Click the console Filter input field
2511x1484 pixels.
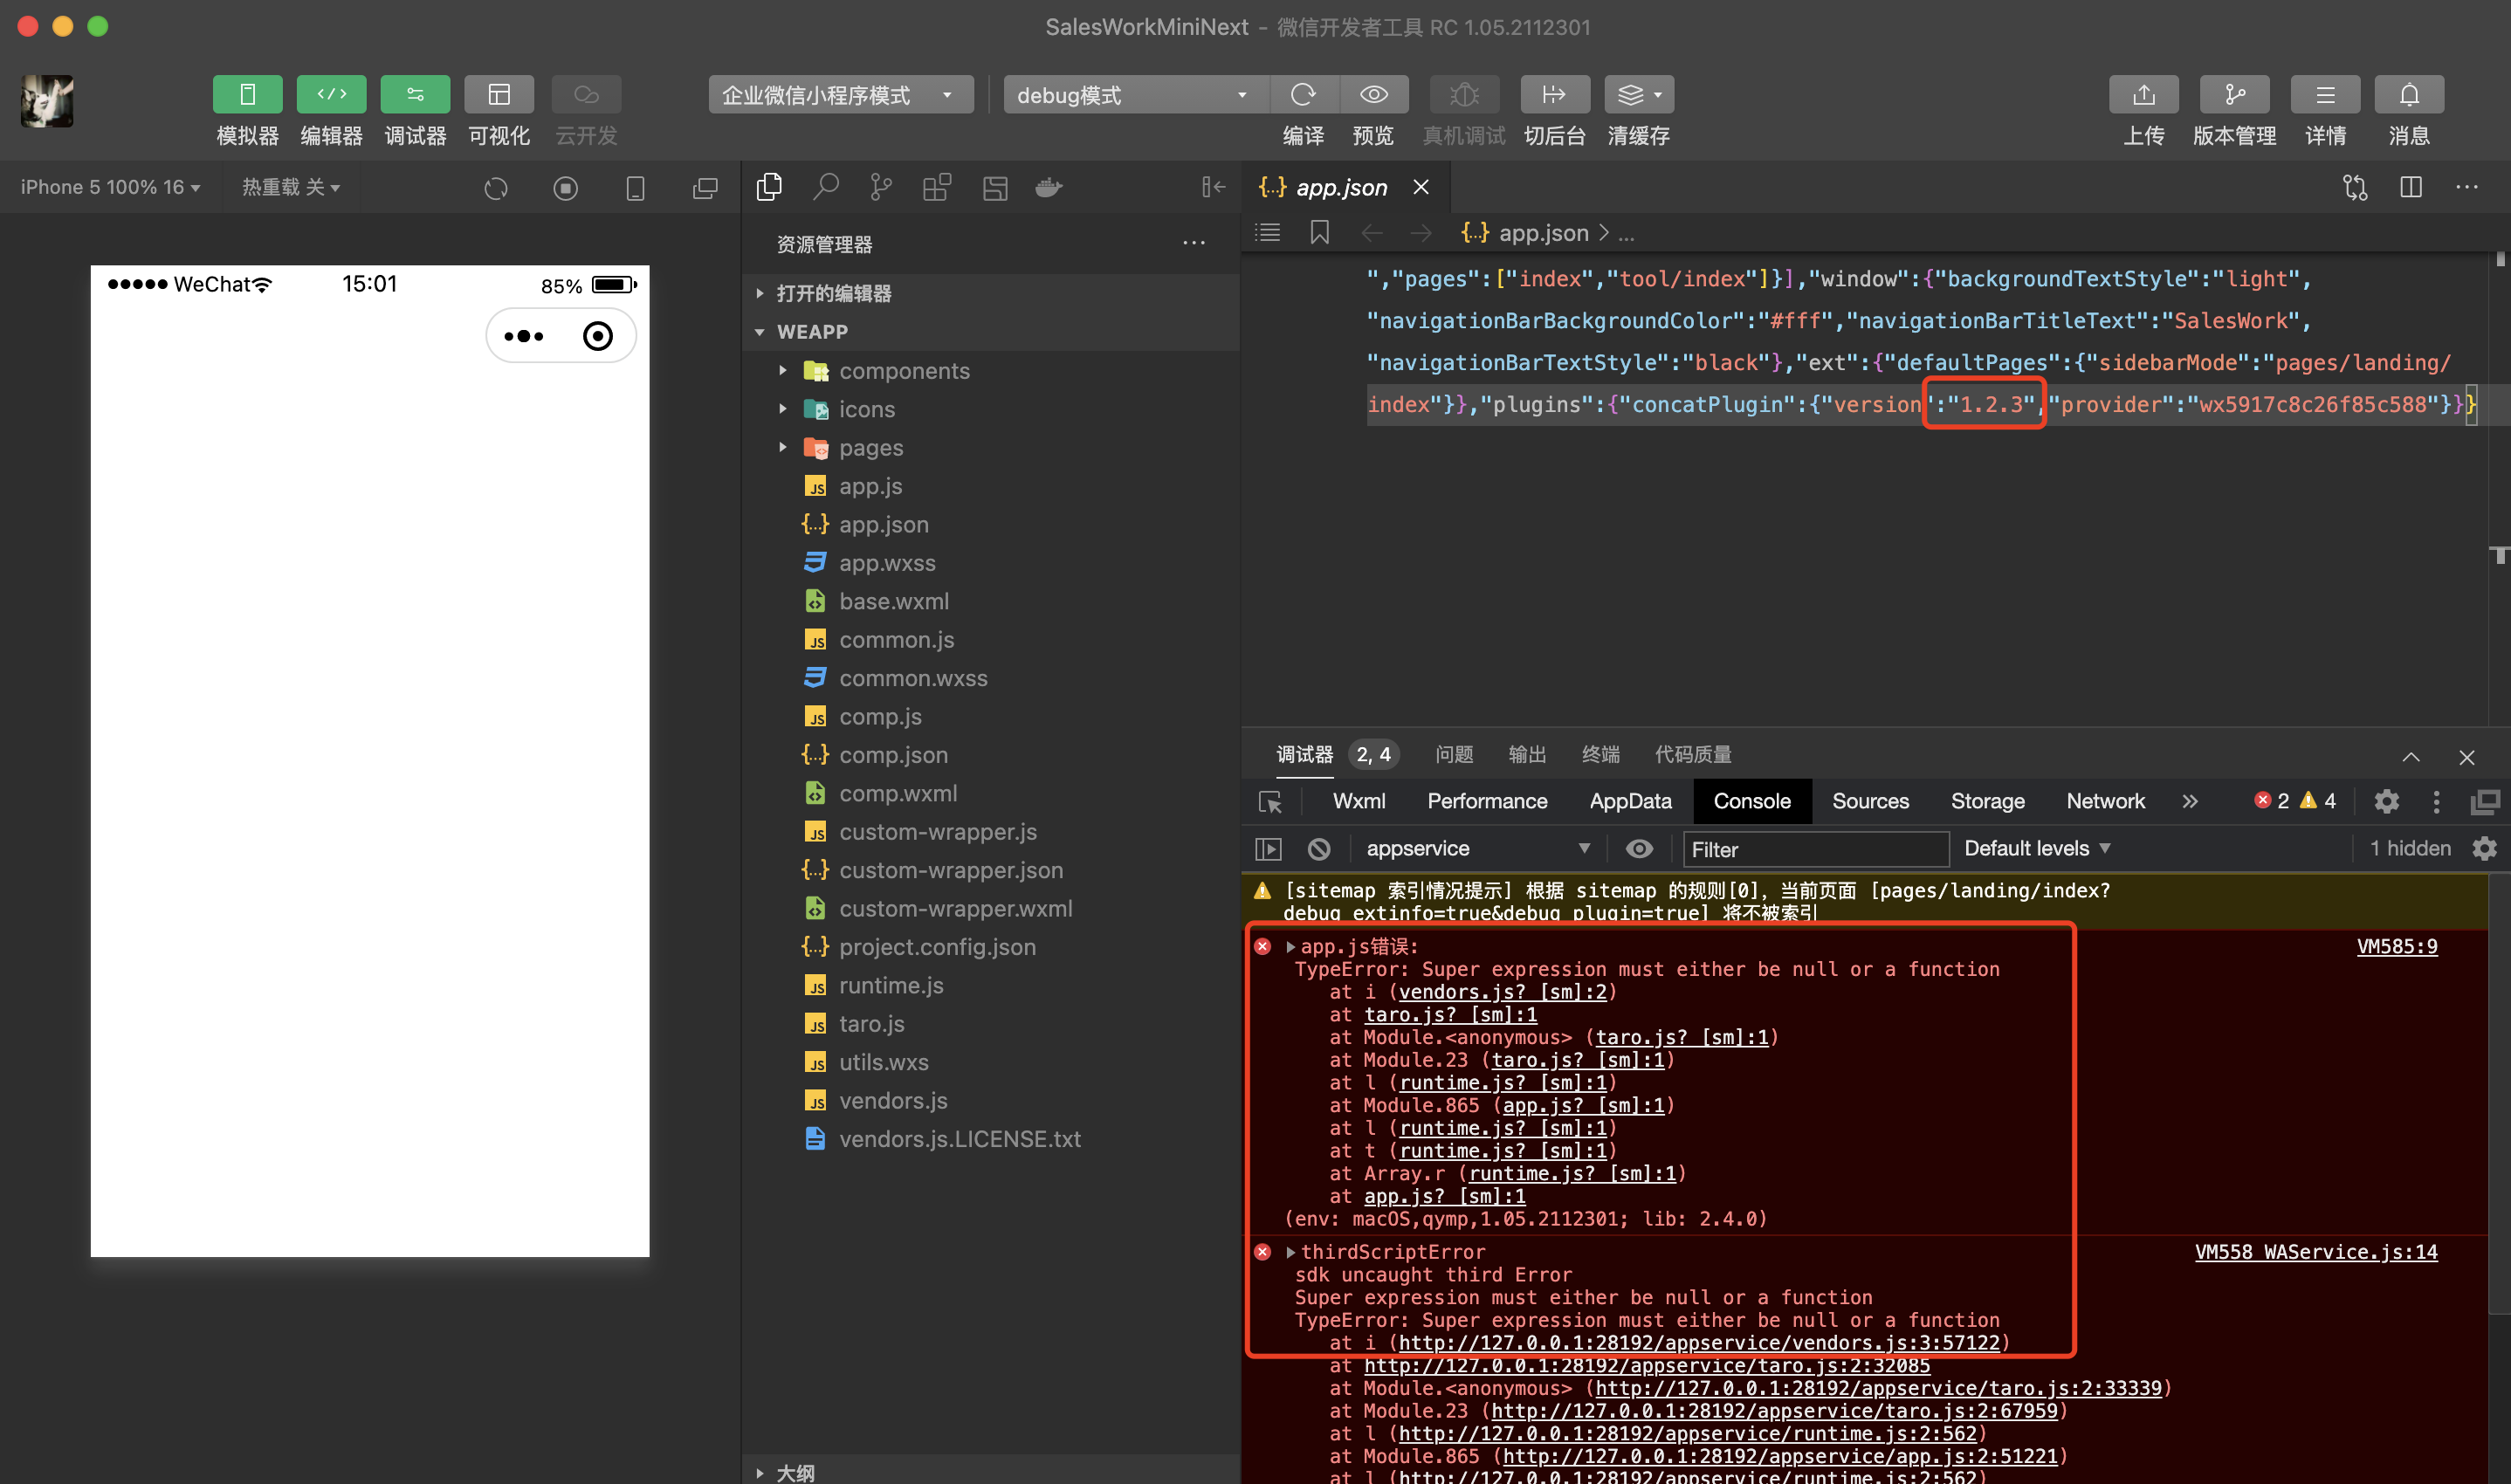(1815, 849)
